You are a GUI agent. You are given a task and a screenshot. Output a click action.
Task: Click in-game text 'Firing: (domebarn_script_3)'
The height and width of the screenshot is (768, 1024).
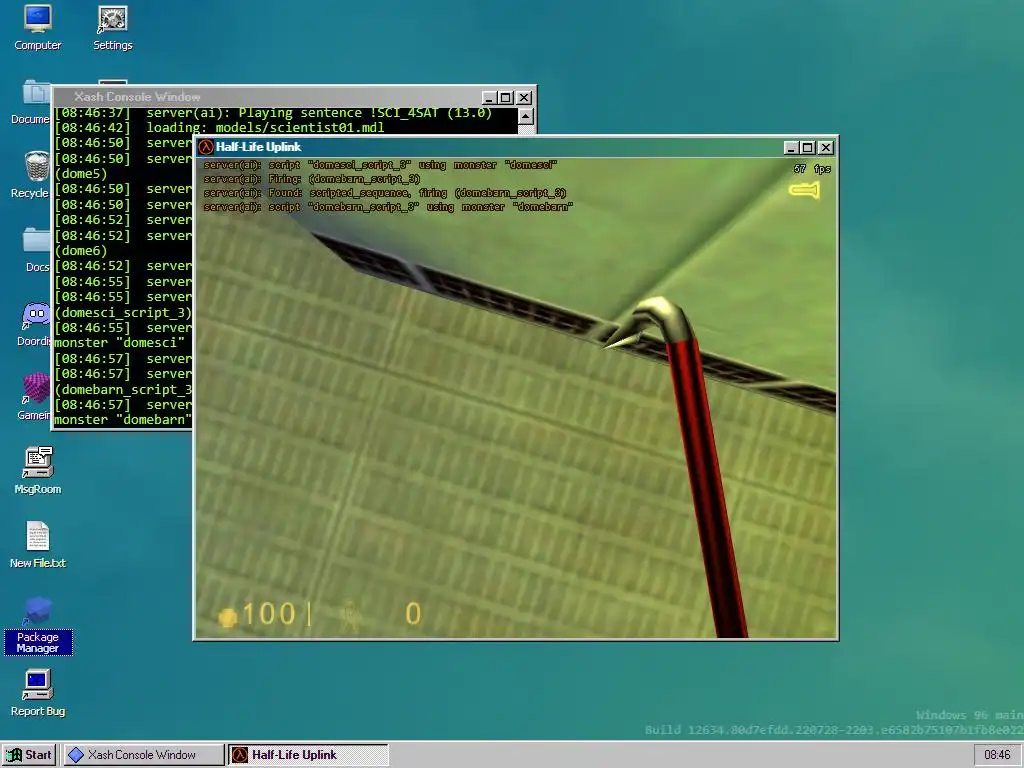coord(344,179)
